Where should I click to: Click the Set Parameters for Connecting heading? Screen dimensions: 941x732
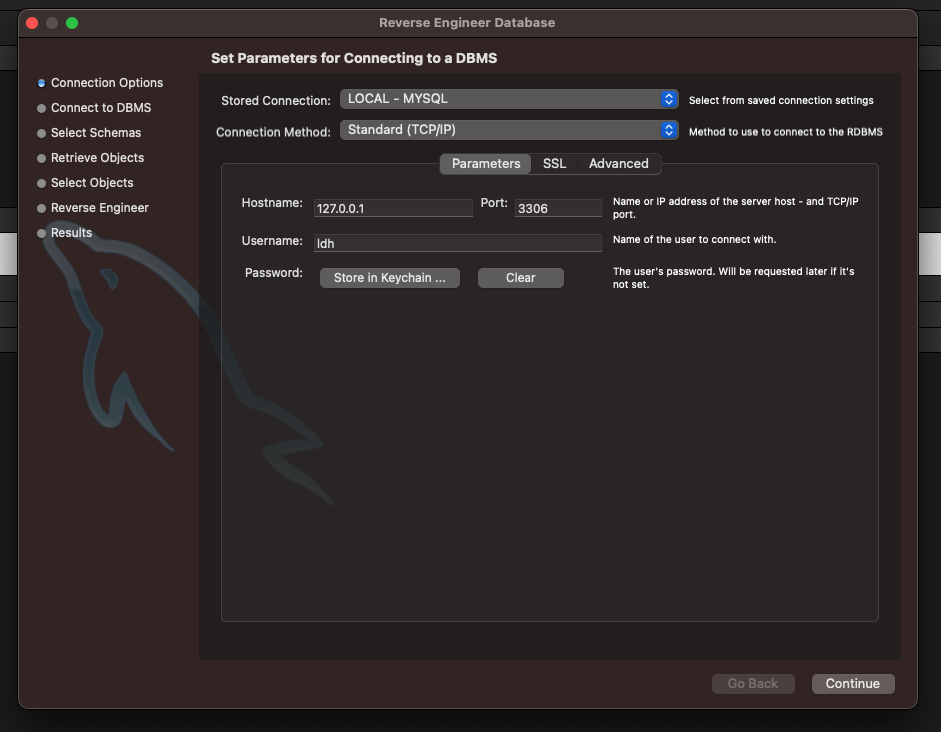point(354,58)
